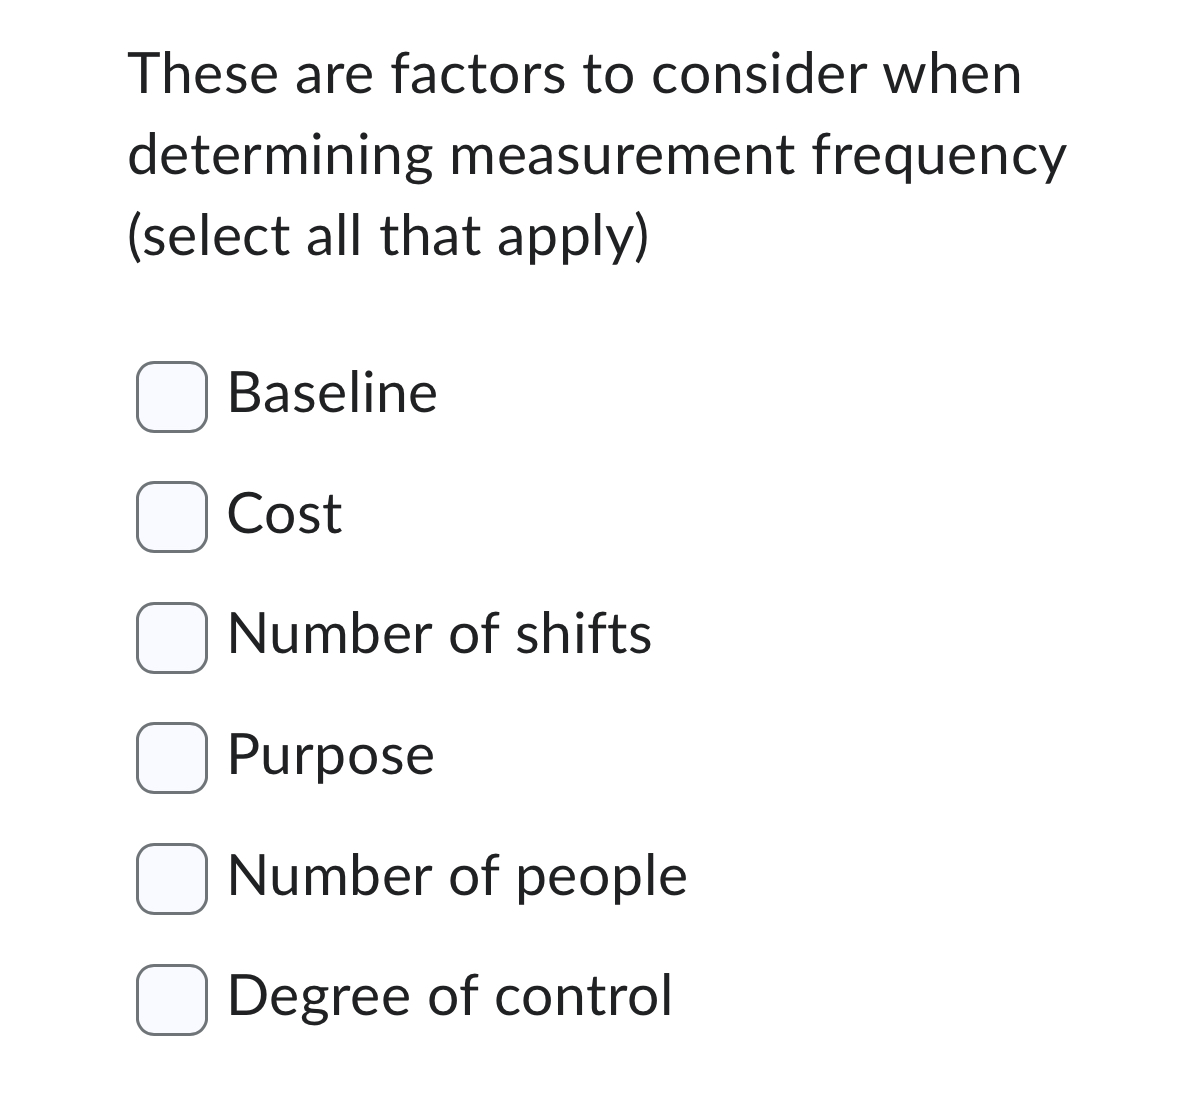Viewport: 1179px width, 1106px height.
Task: Check the Cost checkbox
Action: tap(172, 518)
